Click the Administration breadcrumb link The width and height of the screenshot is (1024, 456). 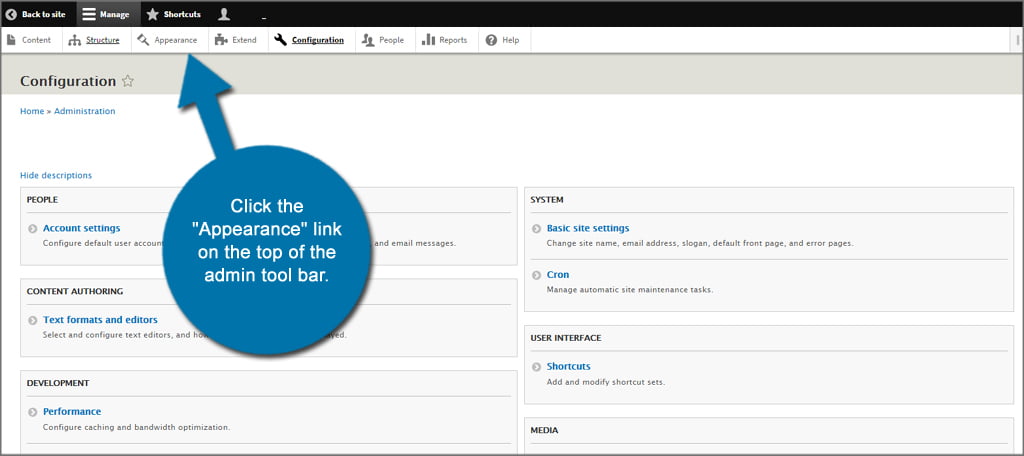click(x=84, y=111)
